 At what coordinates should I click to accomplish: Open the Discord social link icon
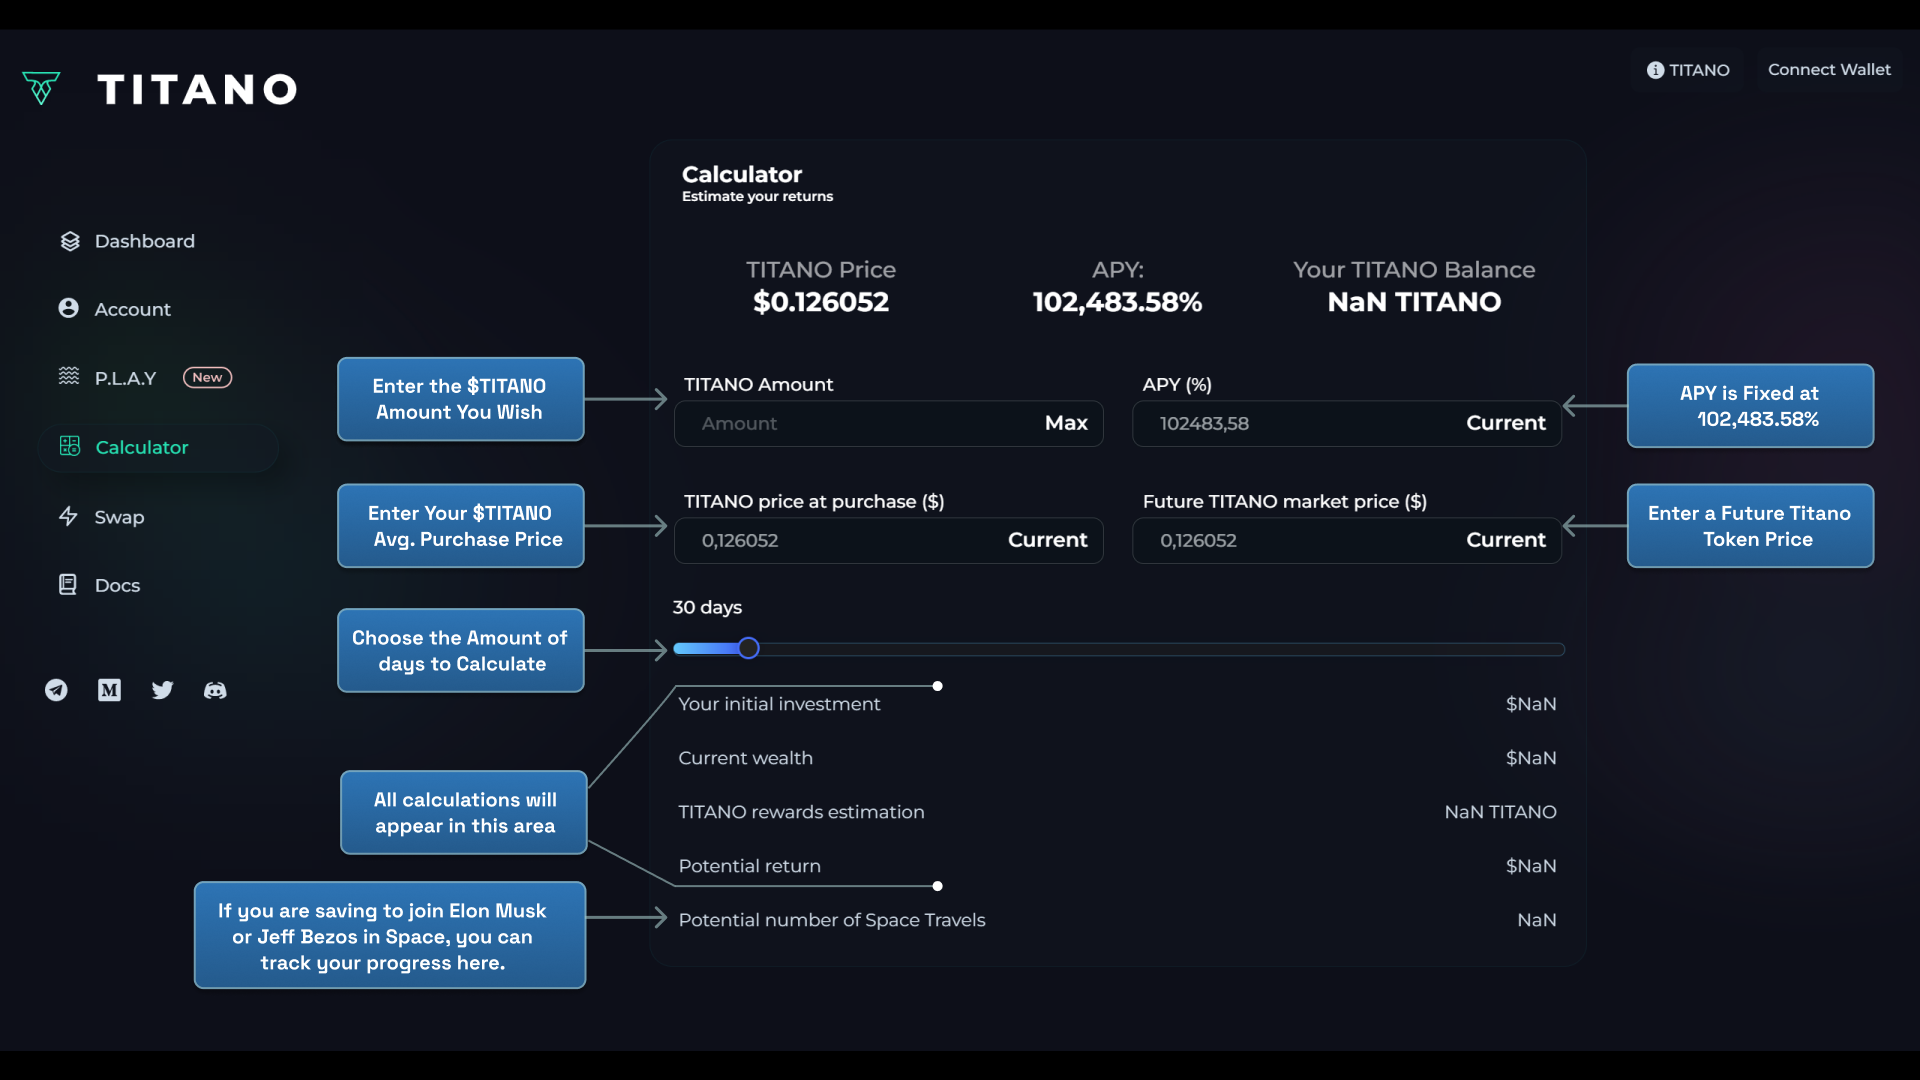click(x=215, y=690)
